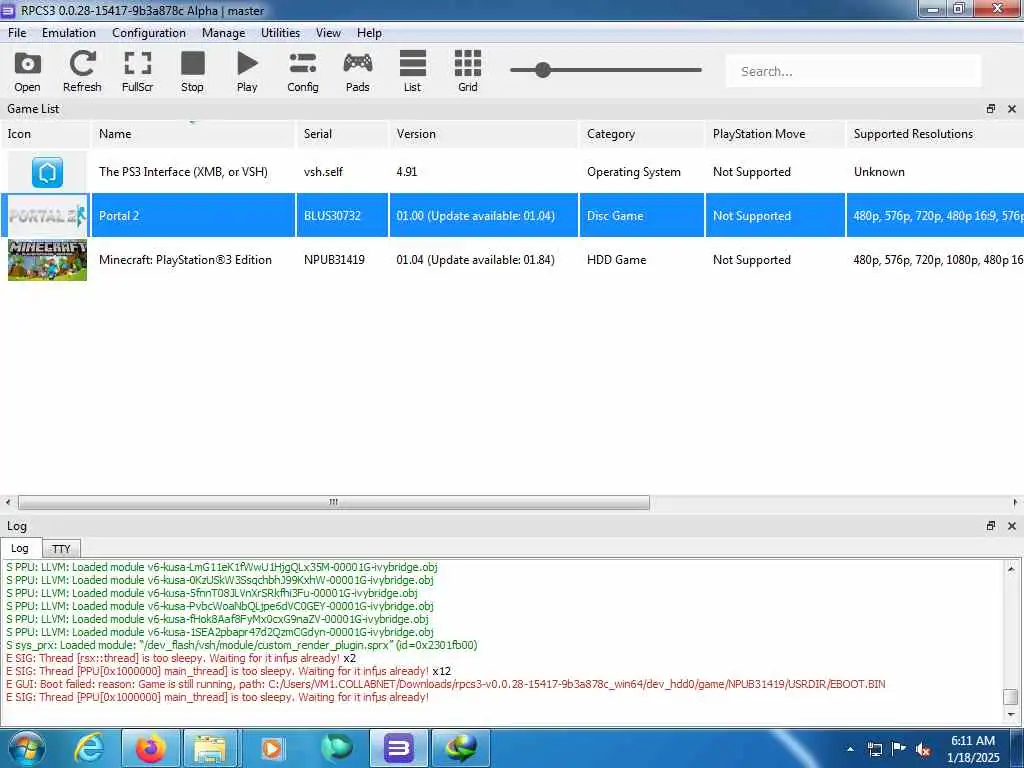1024x768 pixels.
Task: Sort by the Version column header
Action: pyautogui.click(x=483, y=134)
